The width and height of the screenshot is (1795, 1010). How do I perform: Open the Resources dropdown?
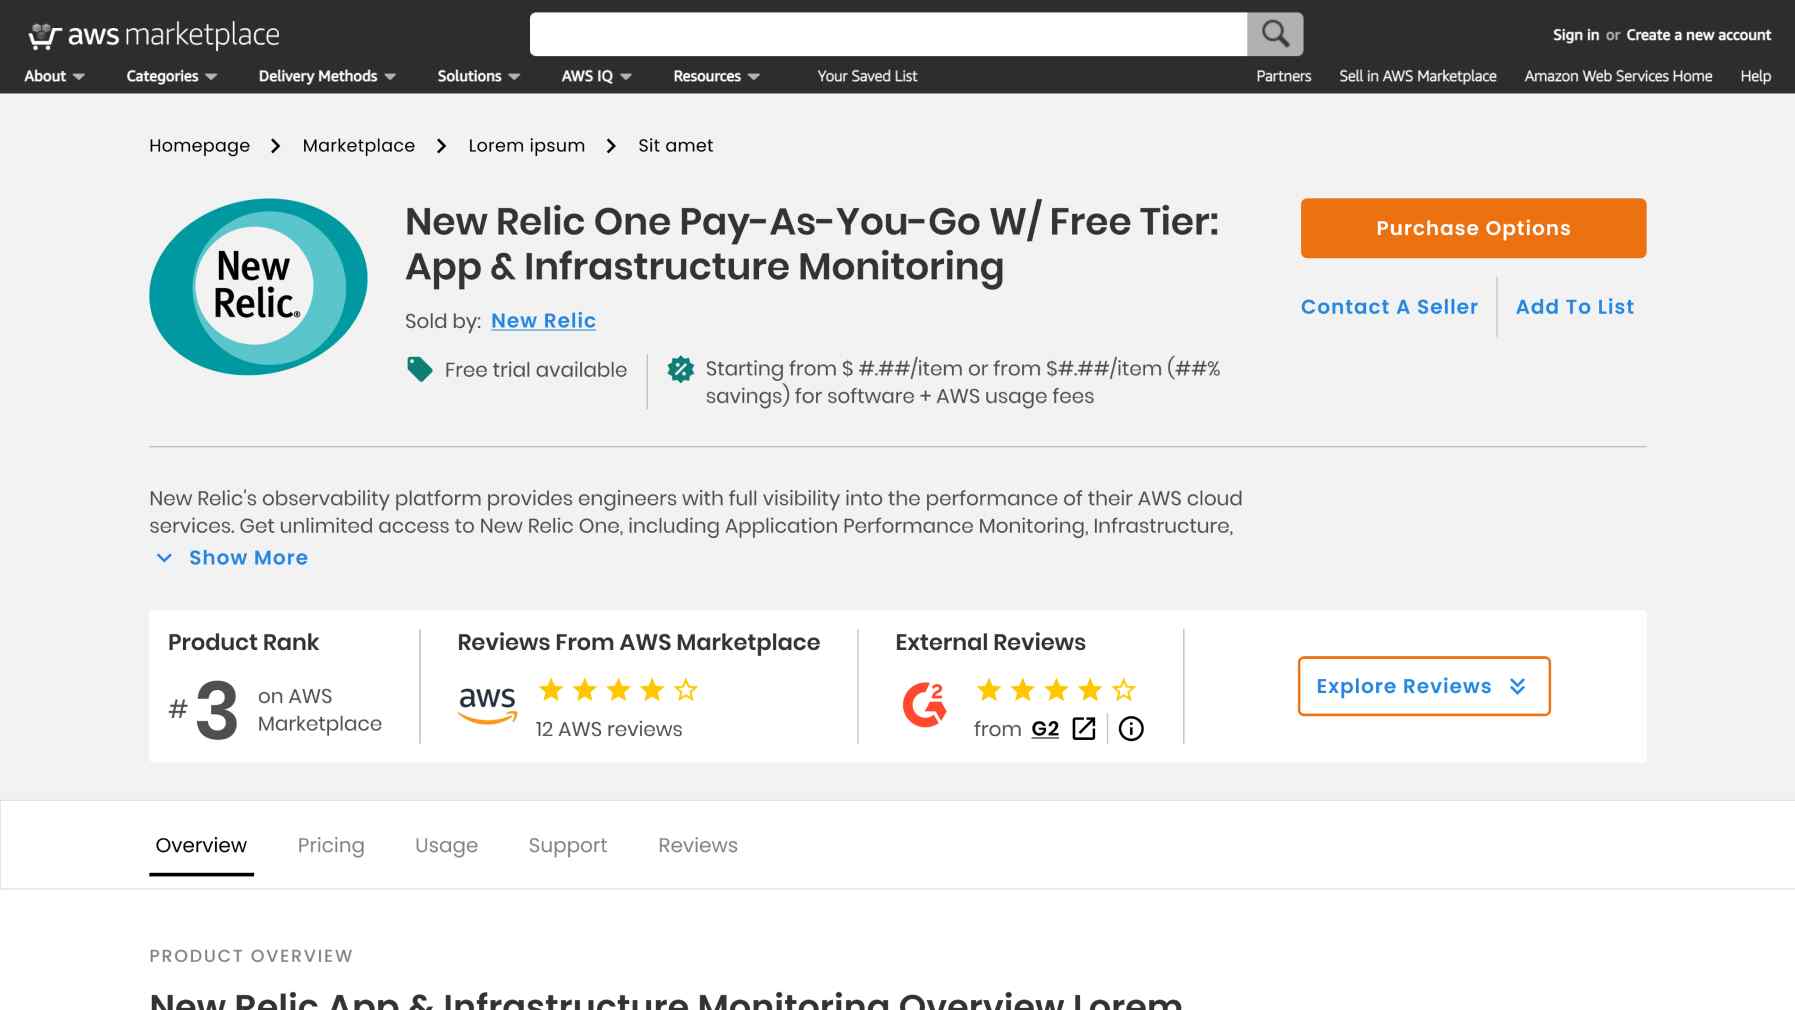tap(715, 76)
